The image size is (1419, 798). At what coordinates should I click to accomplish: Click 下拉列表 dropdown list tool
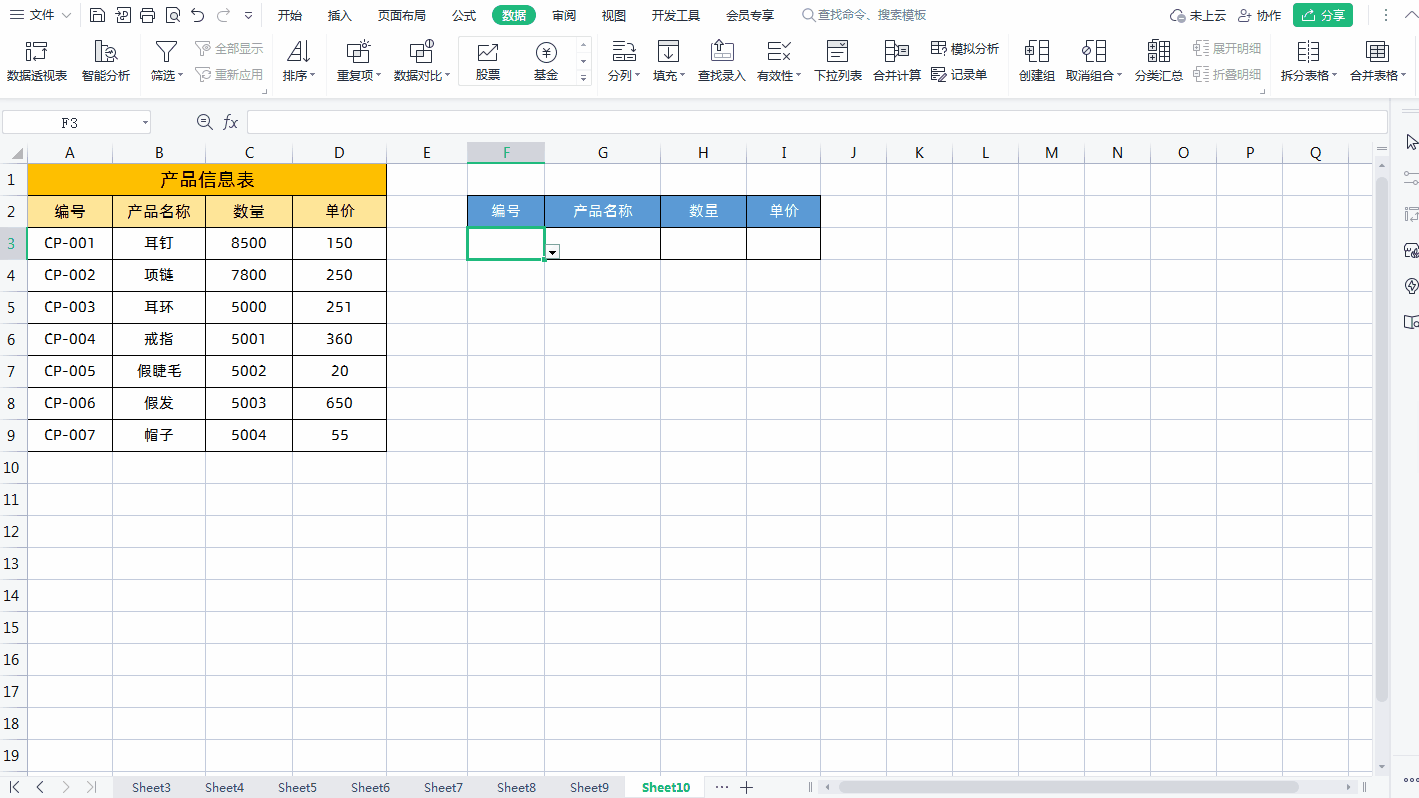tap(838, 62)
